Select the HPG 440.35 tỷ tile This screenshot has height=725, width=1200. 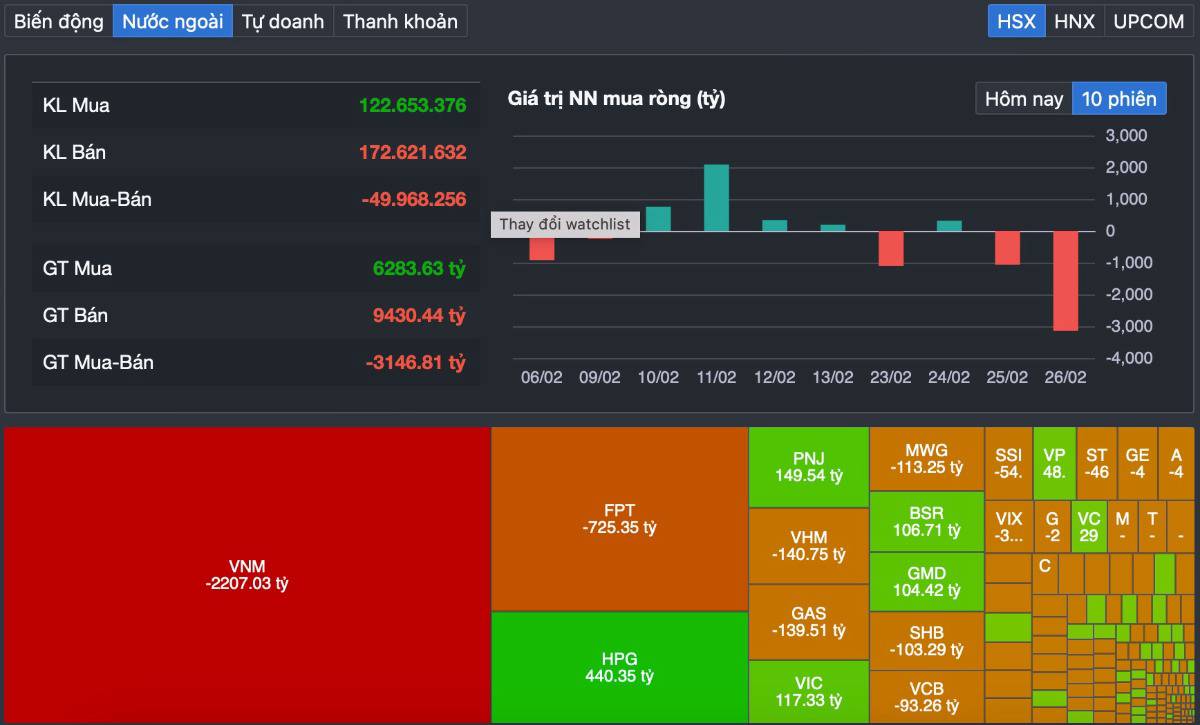point(620,667)
